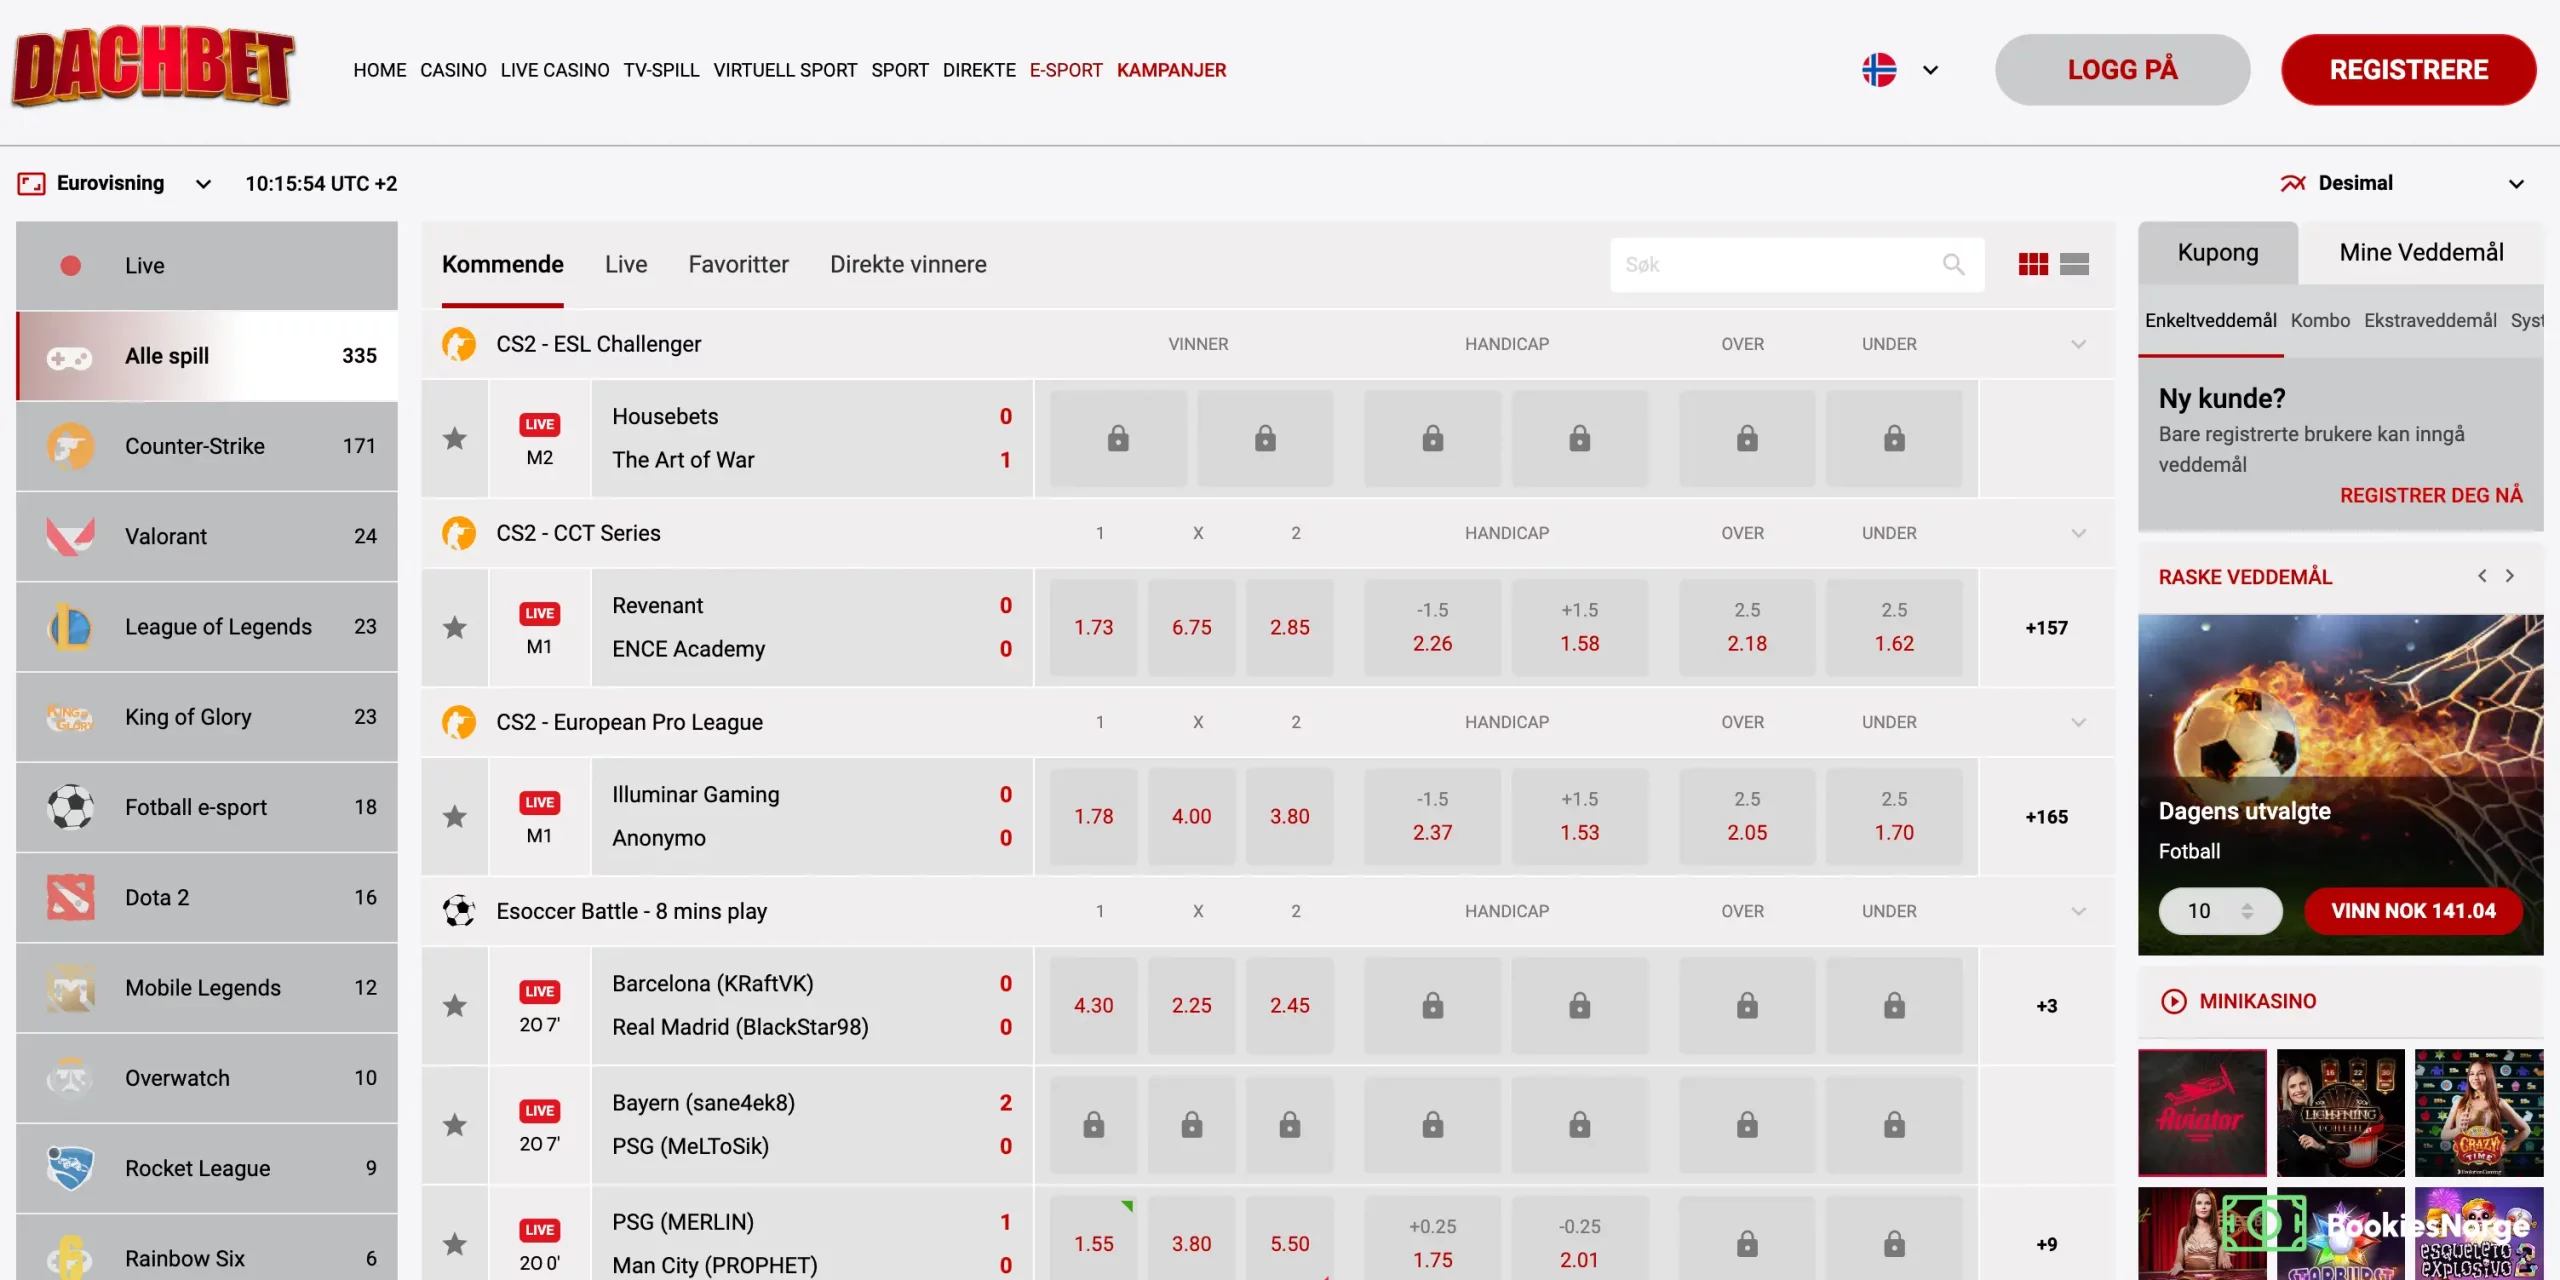
Task: Collapse the CS2 - ESL Challenger section
Action: pos(2079,344)
